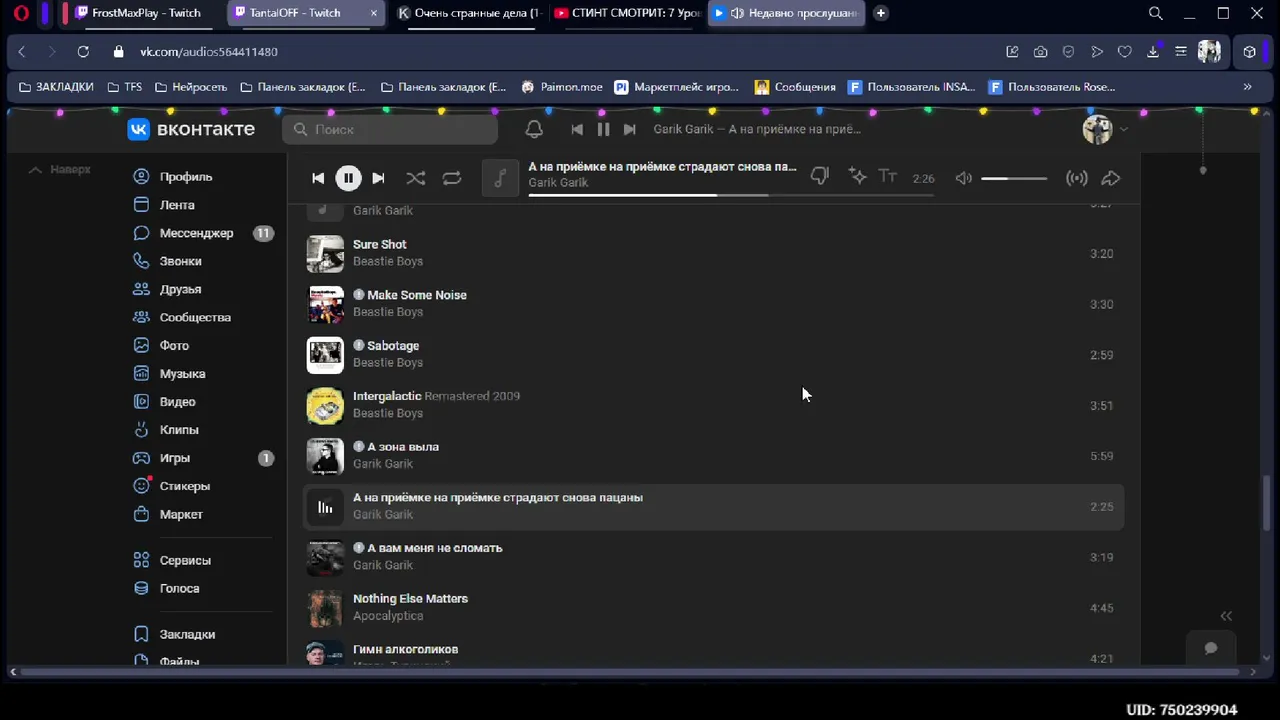Collapse side panel with double chevron icon
The height and width of the screenshot is (720, 1280).
[x=1226, y=616]
